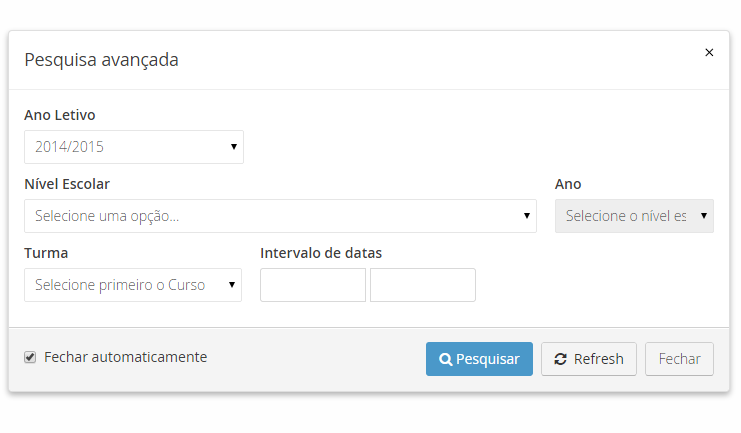Toggle via the Fechar automaticamente label text
The width and height of the screenshot is (741, 433).
(125, 357)
